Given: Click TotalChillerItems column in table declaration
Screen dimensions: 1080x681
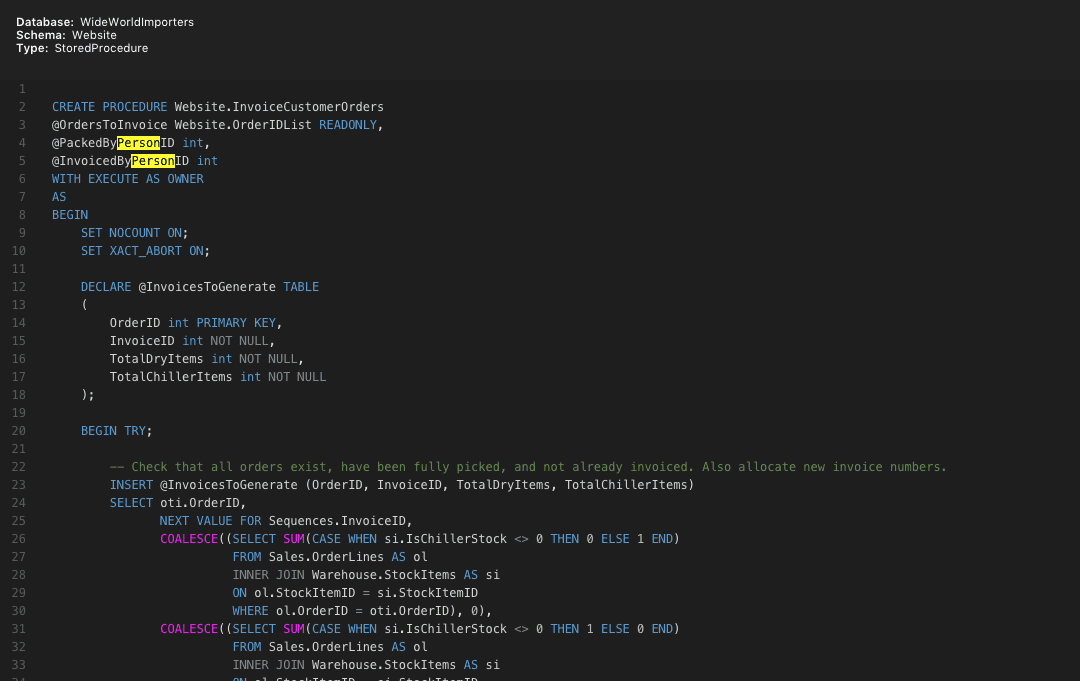Looking at the screenshot, I should tap(171, 377).
